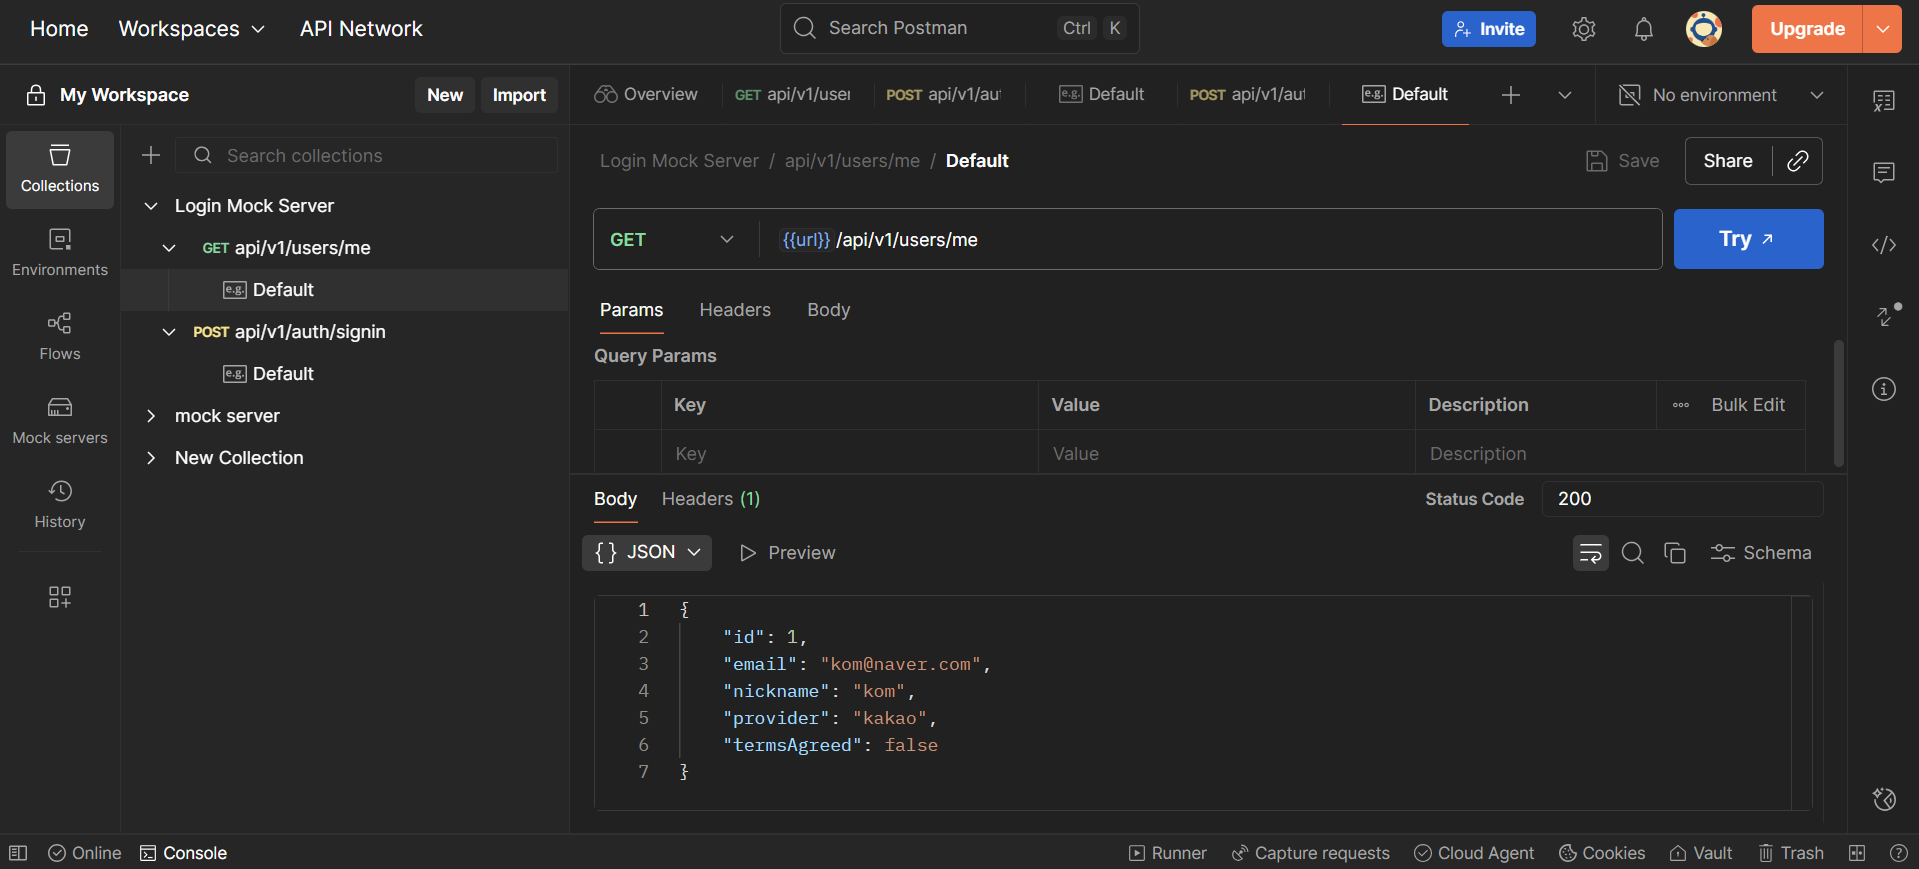The image size is (1919, 869).
Task: Open the Vault
Action: pos(1701,853)
